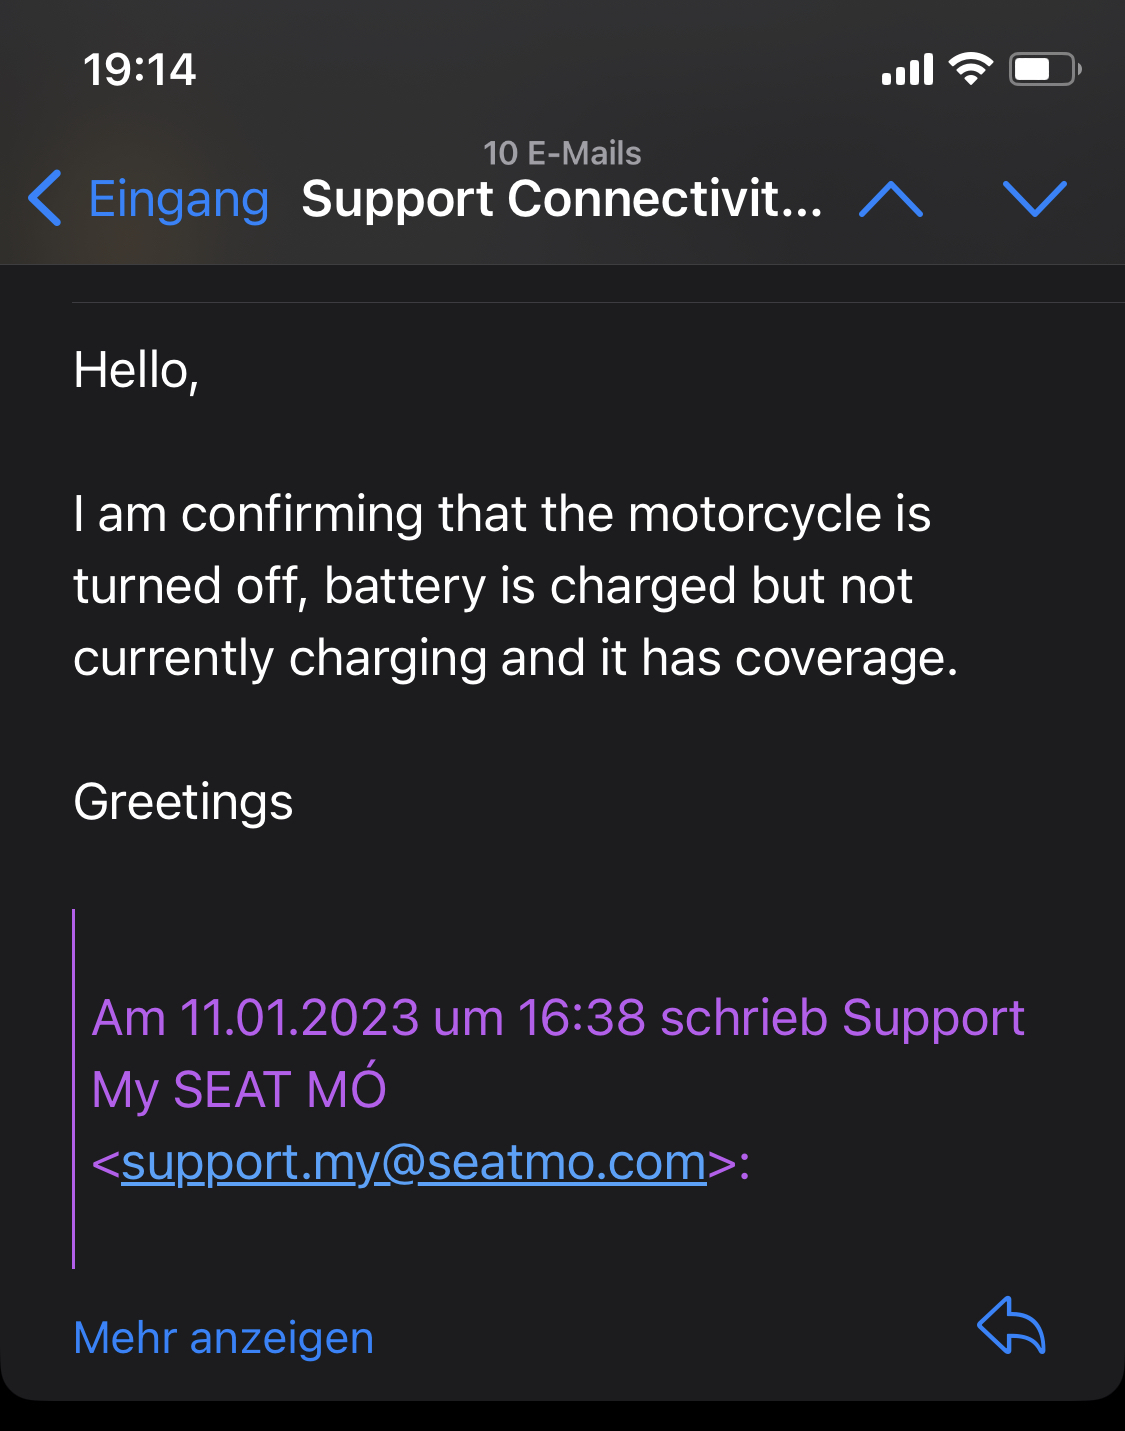The width and height of the screenshot is (1125, 1431).
Task: Tap the back chevron to leave email
Action: 46,198
